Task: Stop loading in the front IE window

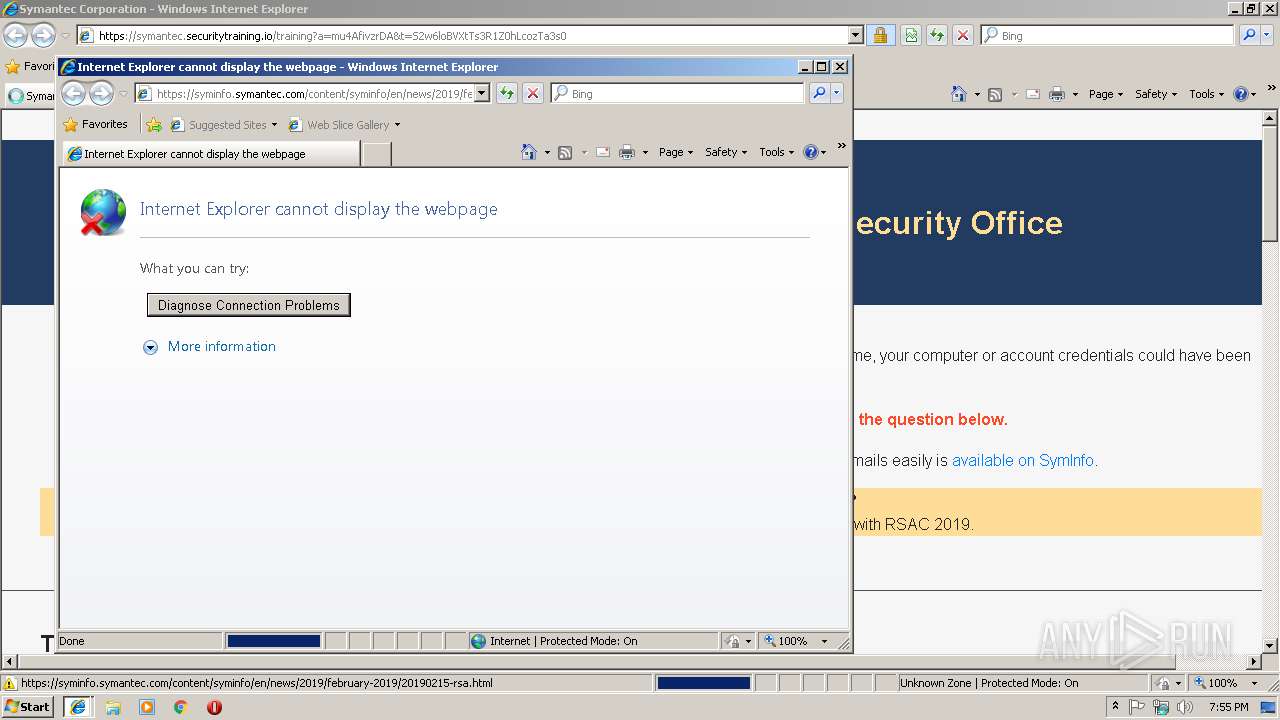Action: (x=533, y=93)
